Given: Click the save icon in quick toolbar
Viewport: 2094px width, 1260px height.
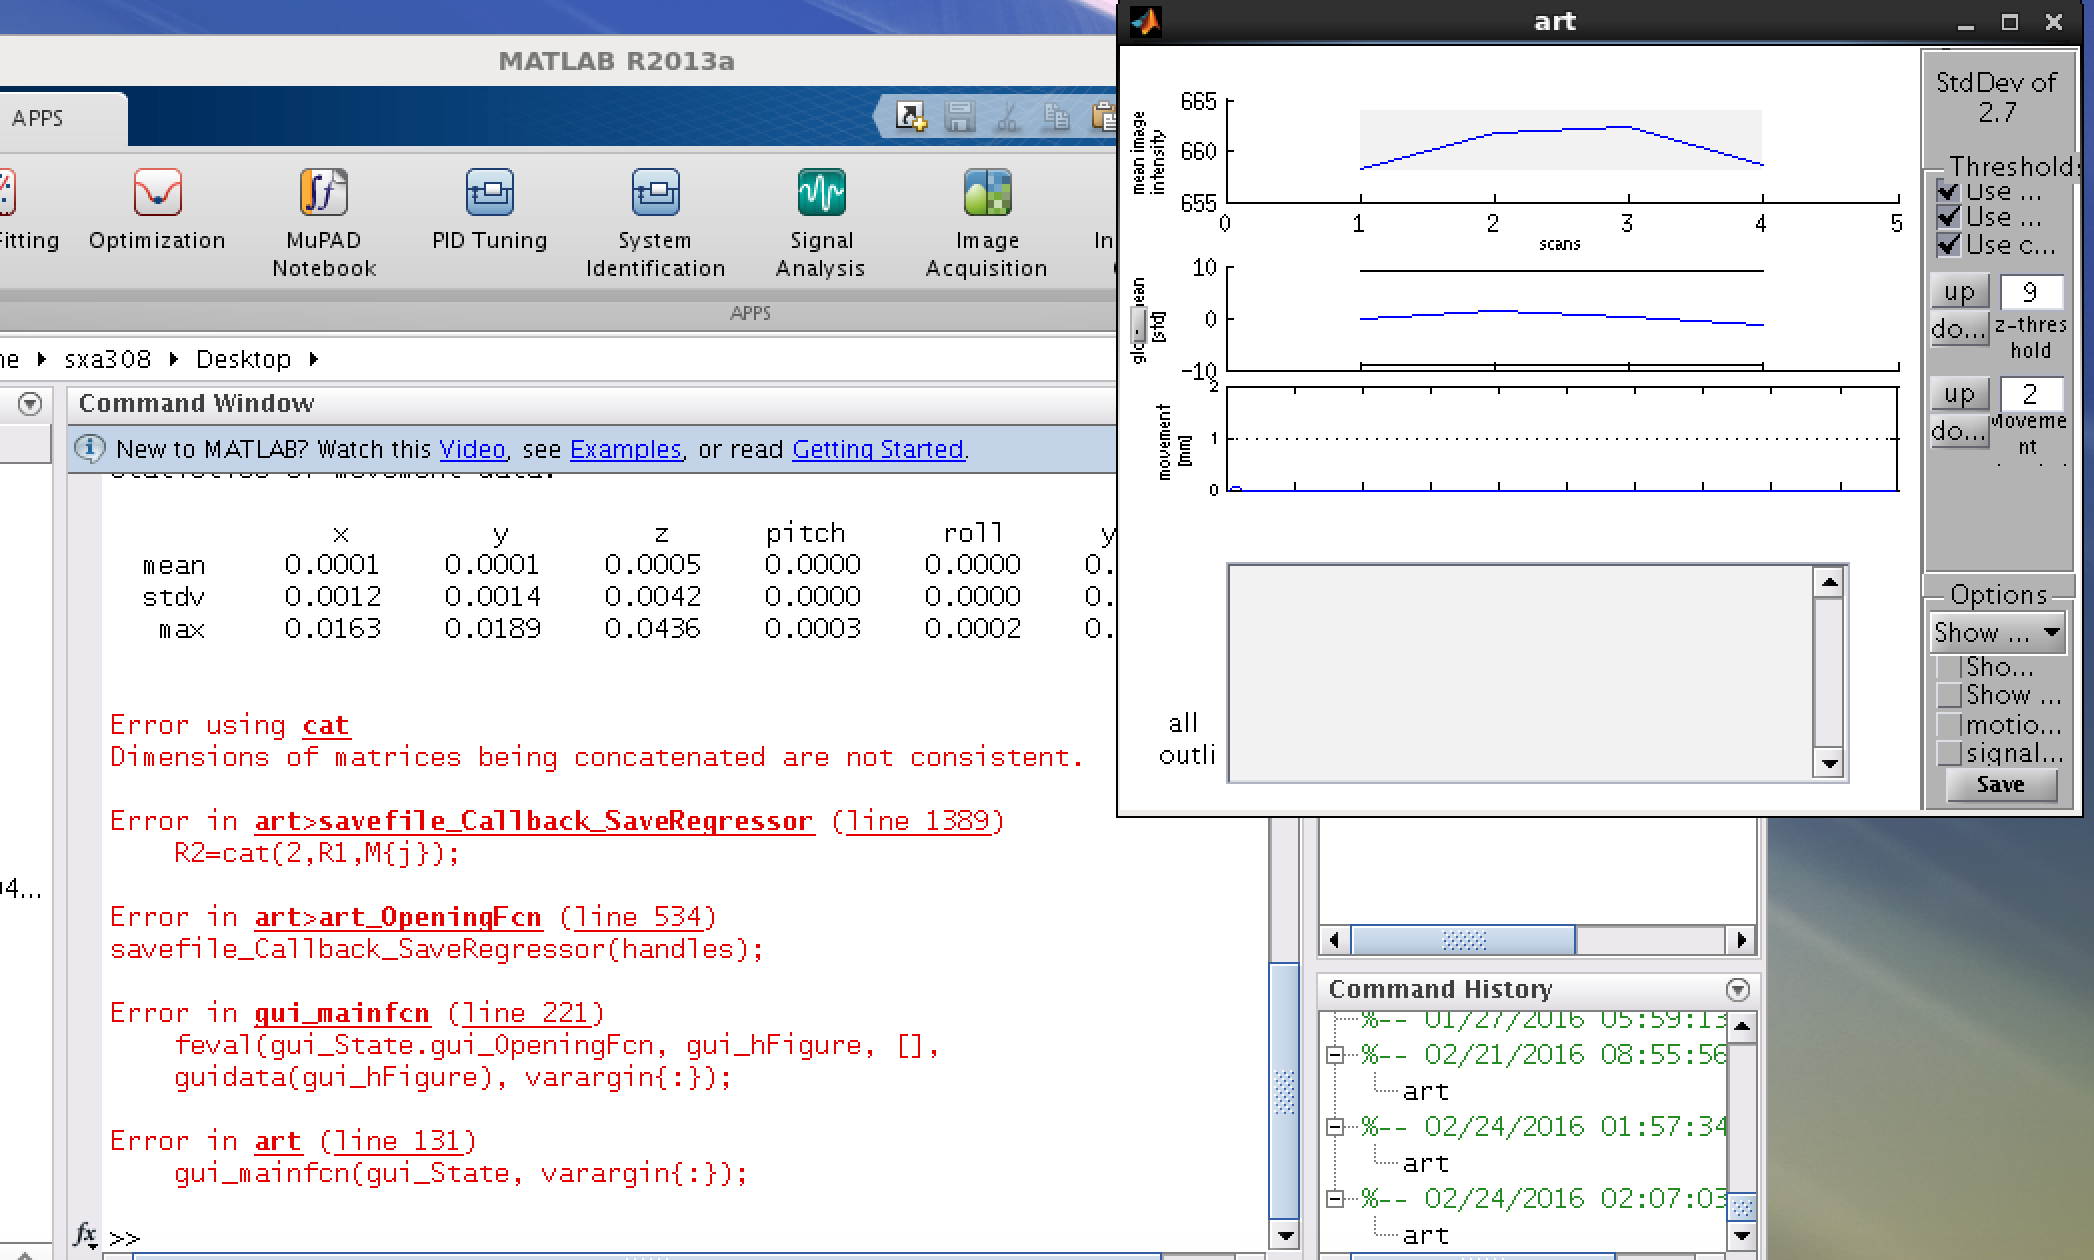Looking at the screenshot, I should click(x=960, y=117).
